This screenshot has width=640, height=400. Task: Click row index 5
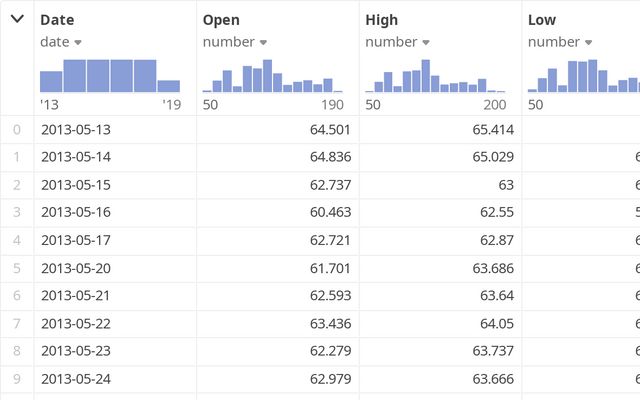pyautogui.click(x=16, y=269)
